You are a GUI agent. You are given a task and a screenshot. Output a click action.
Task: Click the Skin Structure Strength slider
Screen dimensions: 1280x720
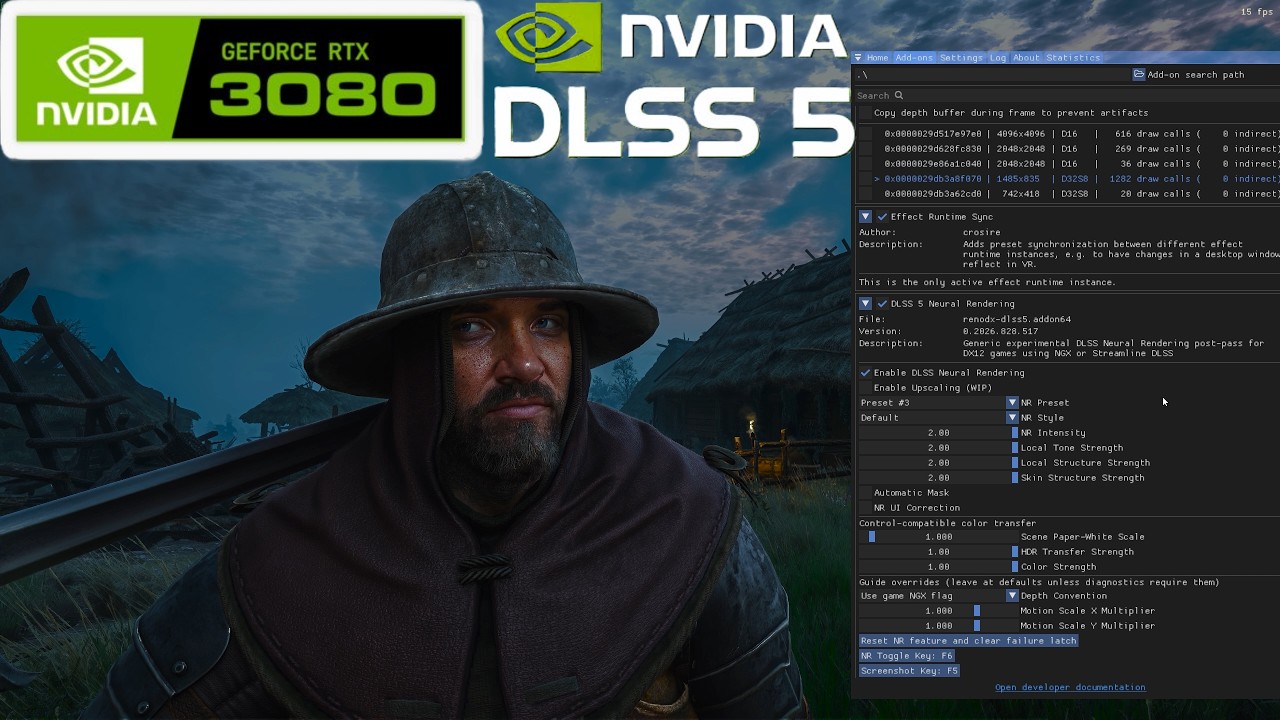[x=938, y=478]
